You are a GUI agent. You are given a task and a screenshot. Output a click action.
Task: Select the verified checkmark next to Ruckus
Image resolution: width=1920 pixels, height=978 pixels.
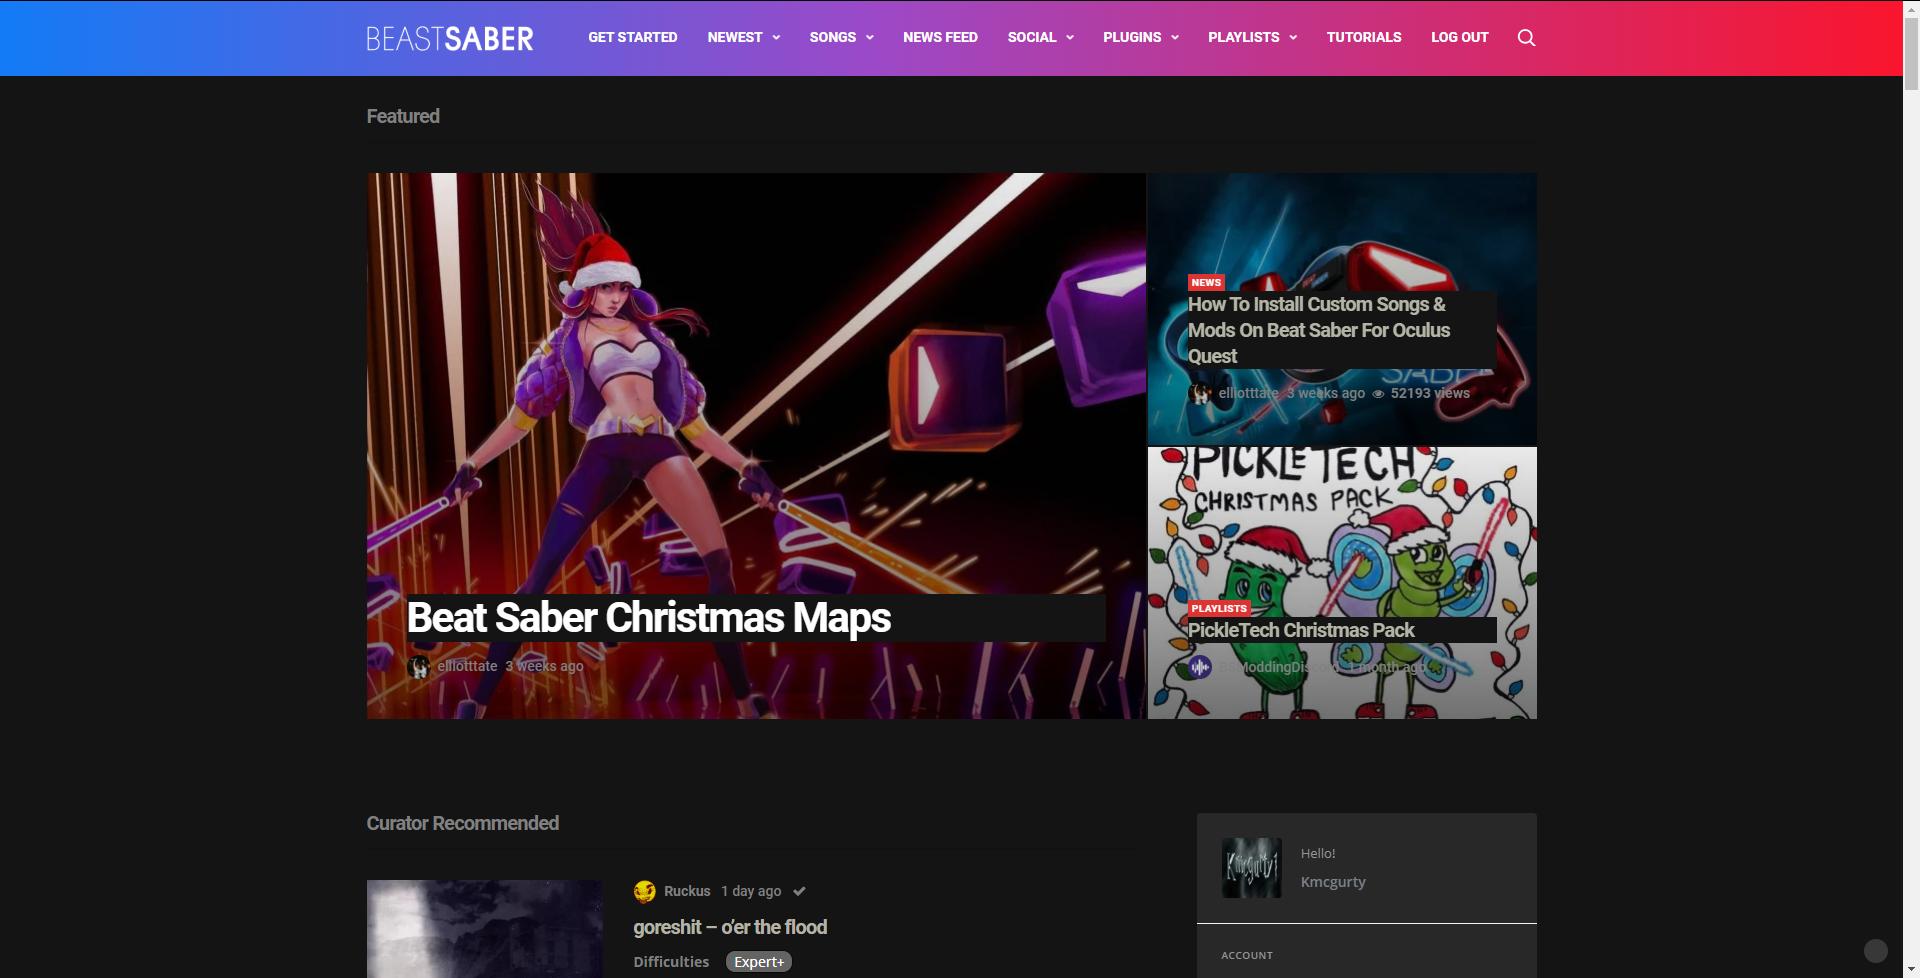(x=799, y=891)
